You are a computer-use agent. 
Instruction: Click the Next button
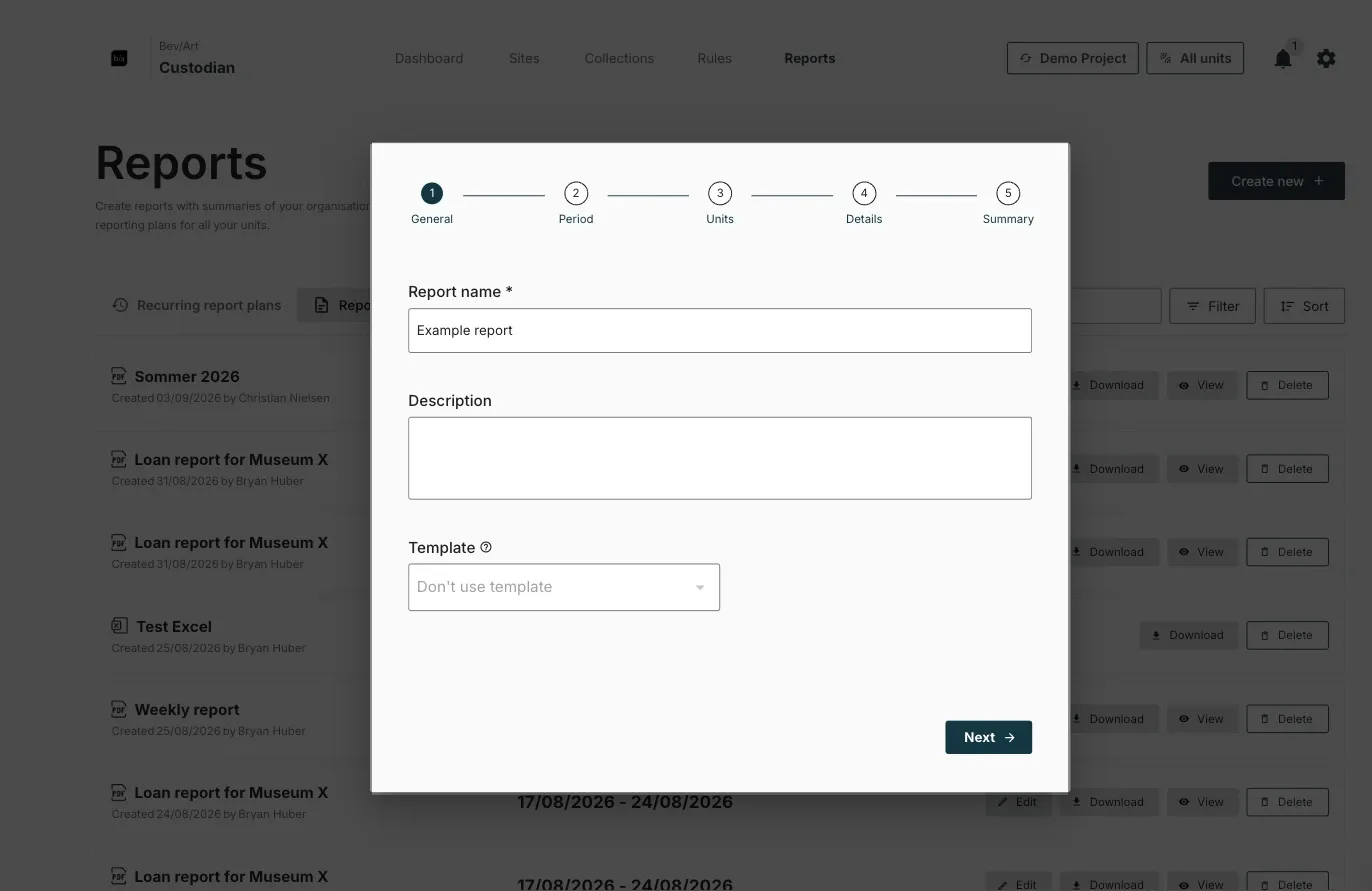click(x=988, y=737)
